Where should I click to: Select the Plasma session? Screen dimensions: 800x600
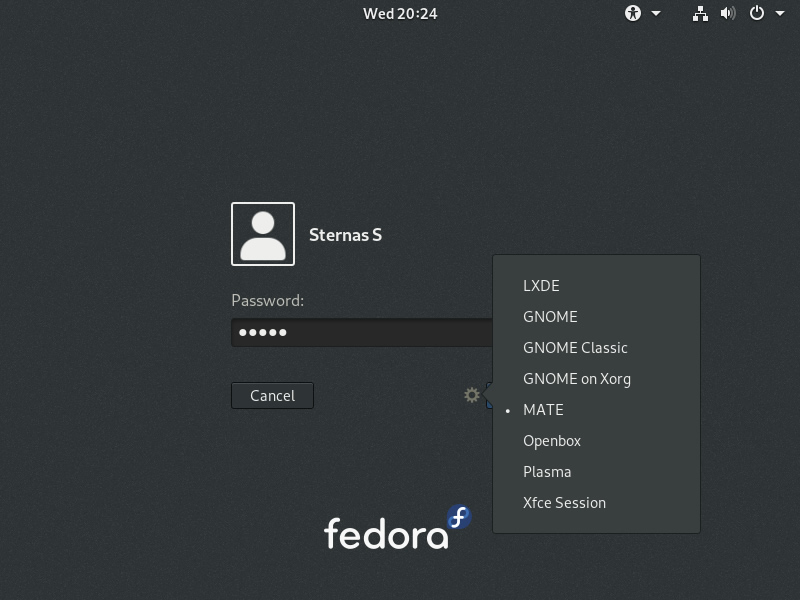tap(596, 472)
